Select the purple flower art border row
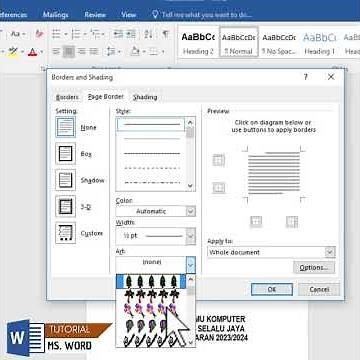Screen dimensions: 360x360 point(151,309)
